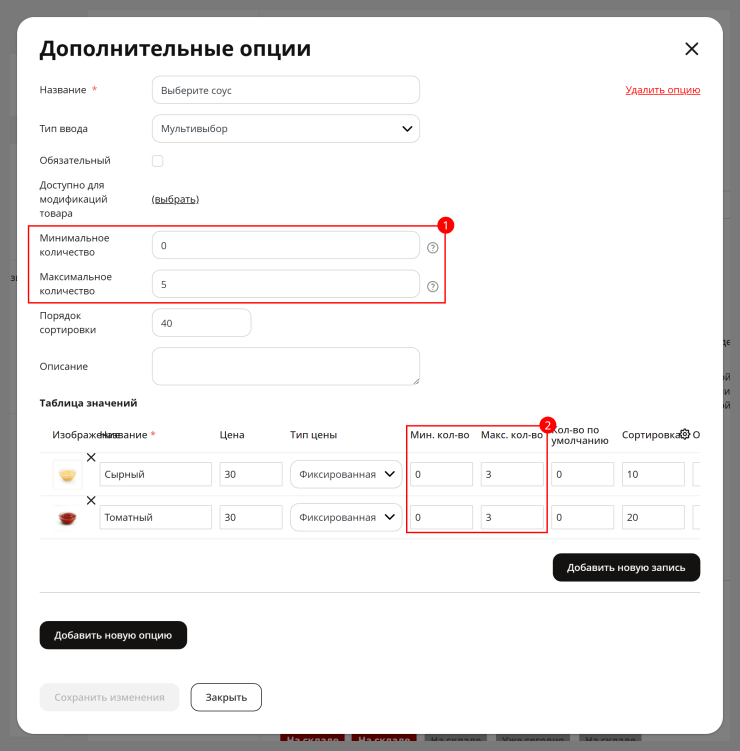The width and height of the screenshot is (740, 751).
Task: Edit Мин. кол-во field for Сырный
Action: [441, 474]
